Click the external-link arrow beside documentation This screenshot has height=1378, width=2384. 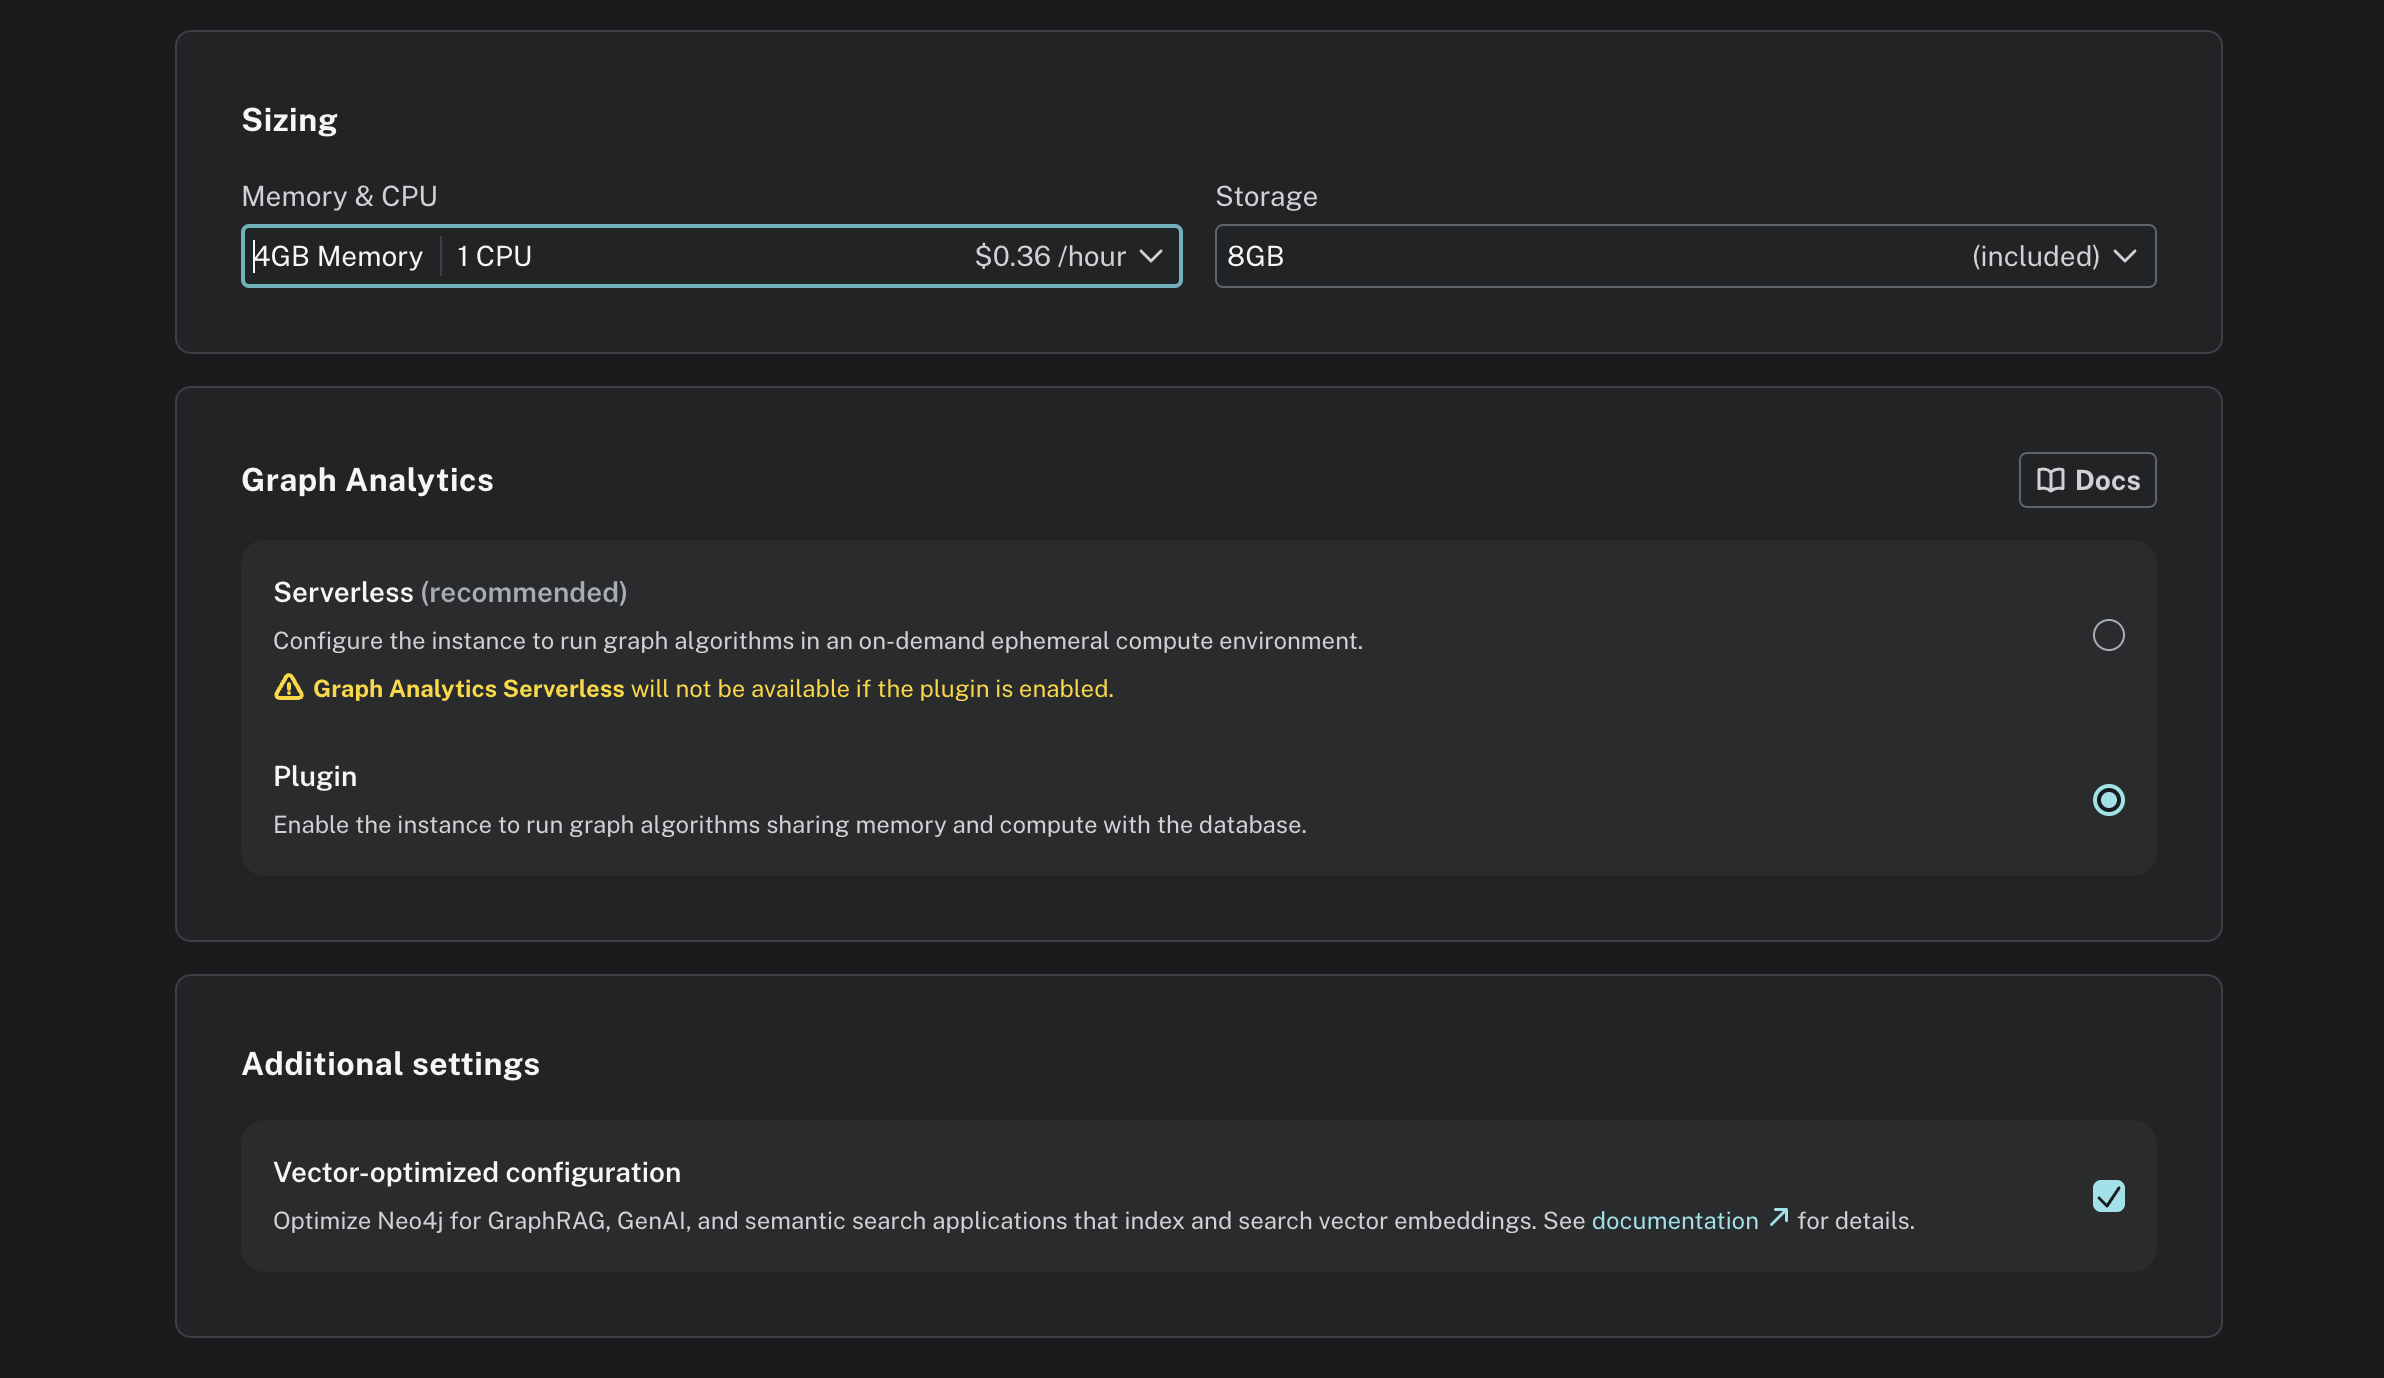pos(1779,1218)
